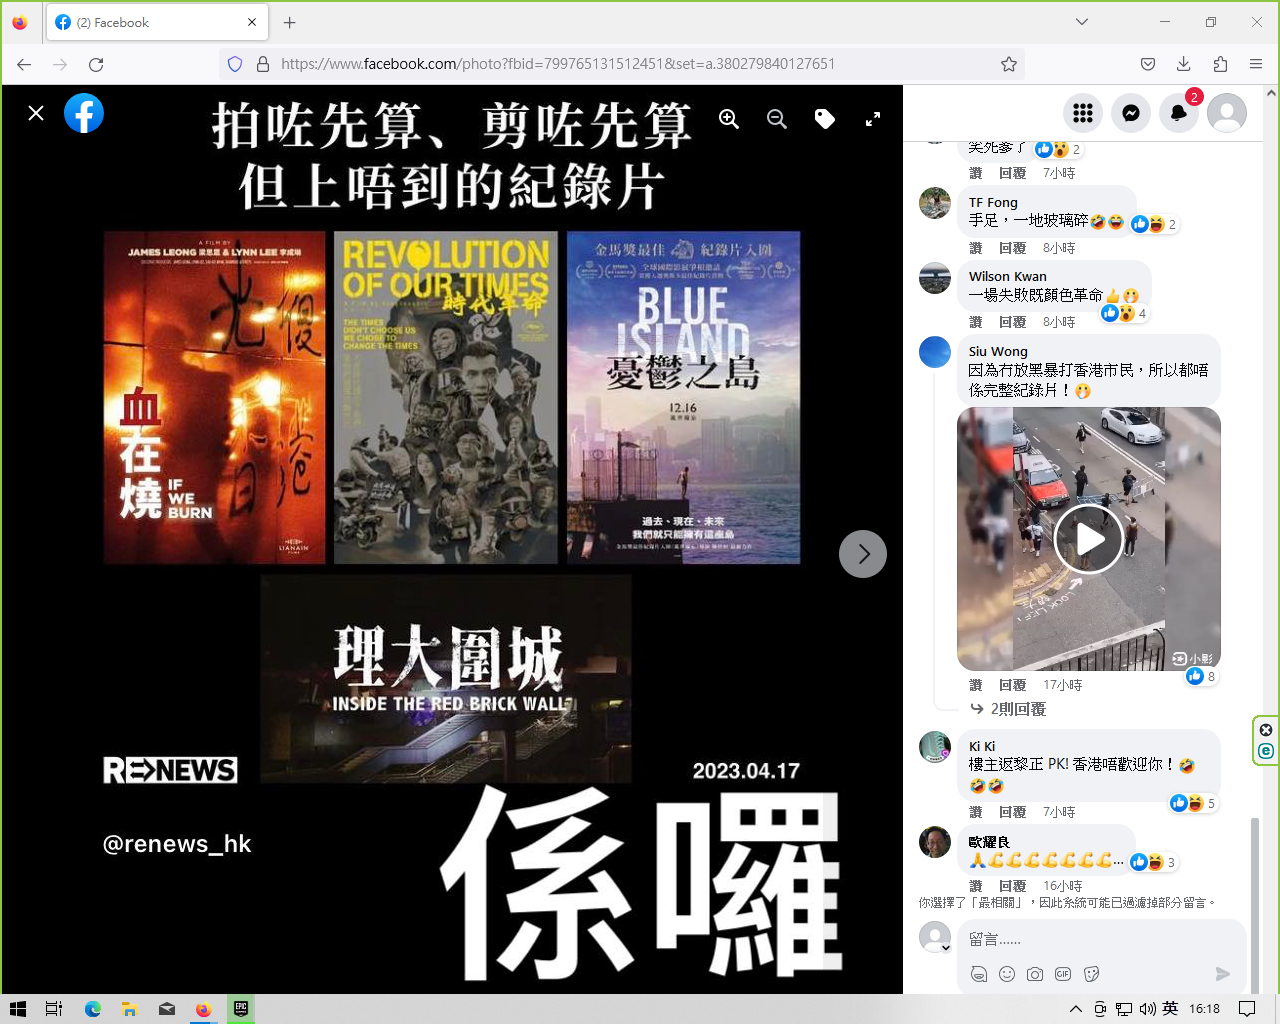This screenshot has width=1280, height=1024.
Task: Like TF Fong's comment
Action: point(976,248)
